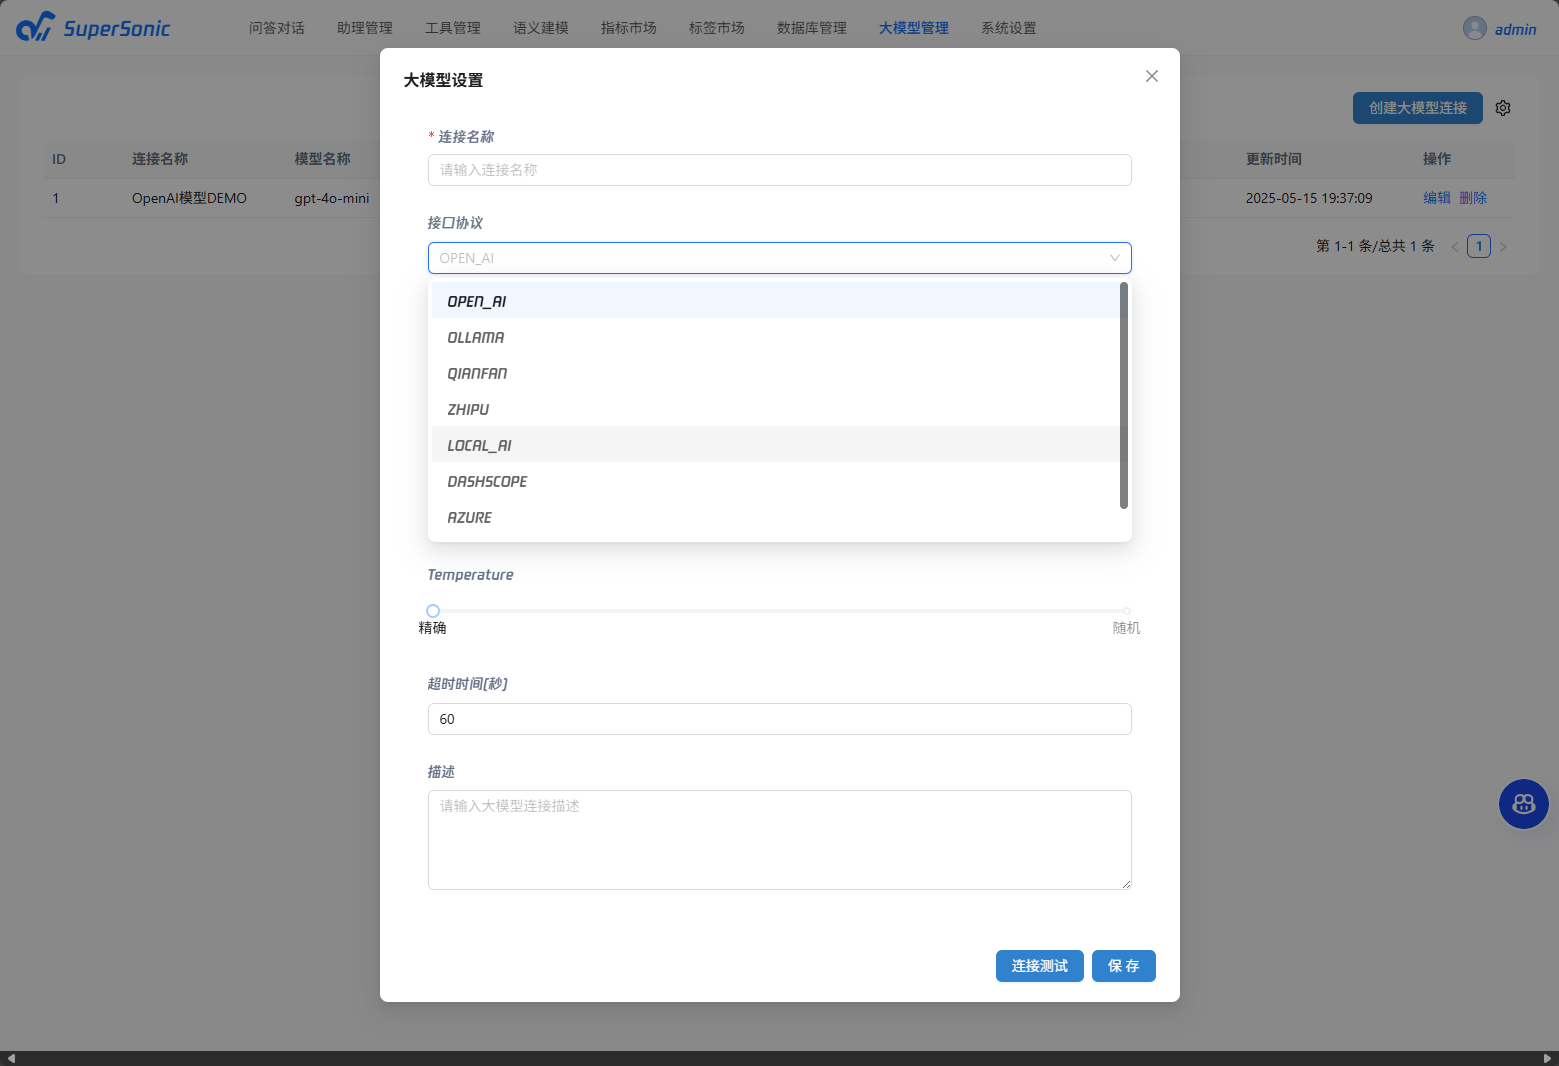Click the next page arrow

[x=1503, y=246]
